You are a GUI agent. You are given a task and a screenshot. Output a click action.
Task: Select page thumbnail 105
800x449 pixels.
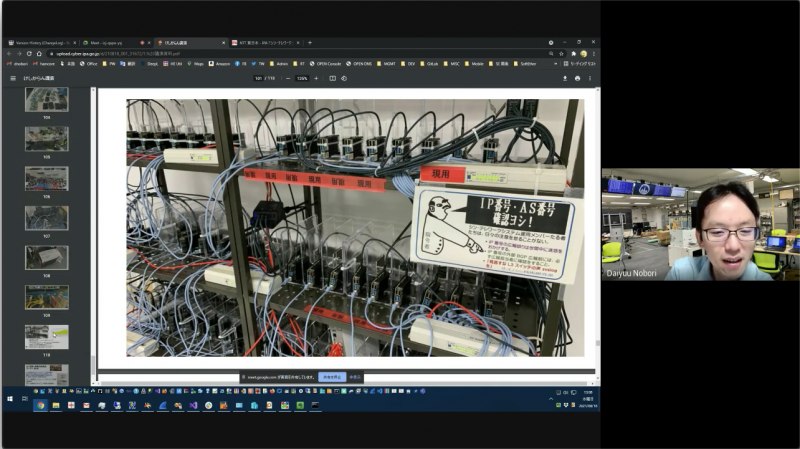[x=46, y=139]
